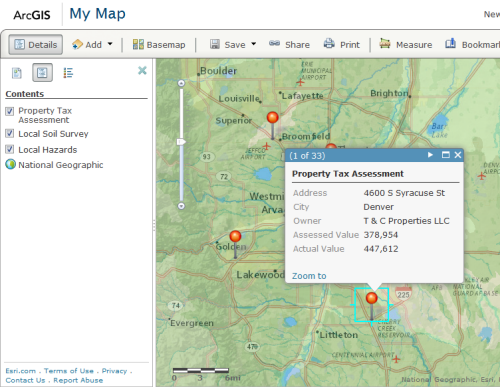Click the owner value T & C Properties LLC
Viewport: 500px width, 387px height.
pyautogui.click(x=406, y=221)
